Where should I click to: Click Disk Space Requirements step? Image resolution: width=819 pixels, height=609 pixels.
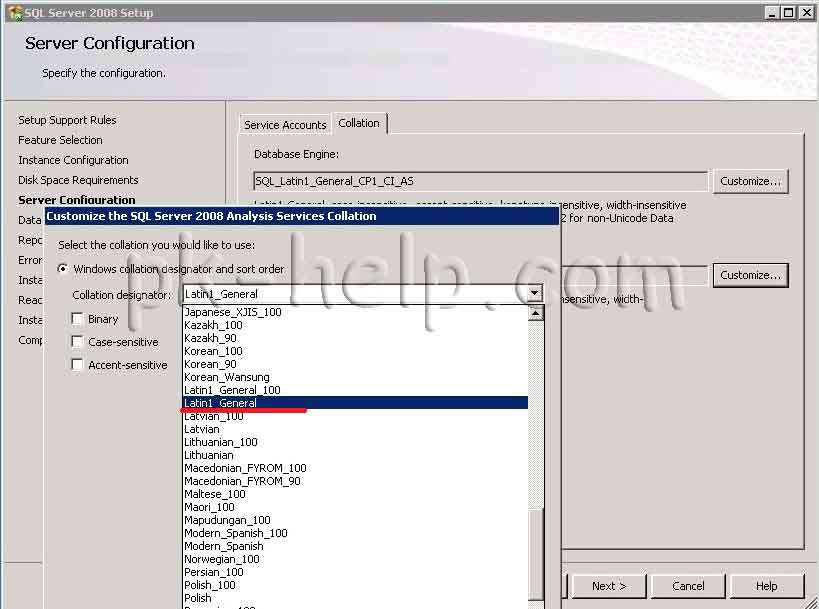coord(78,180)
